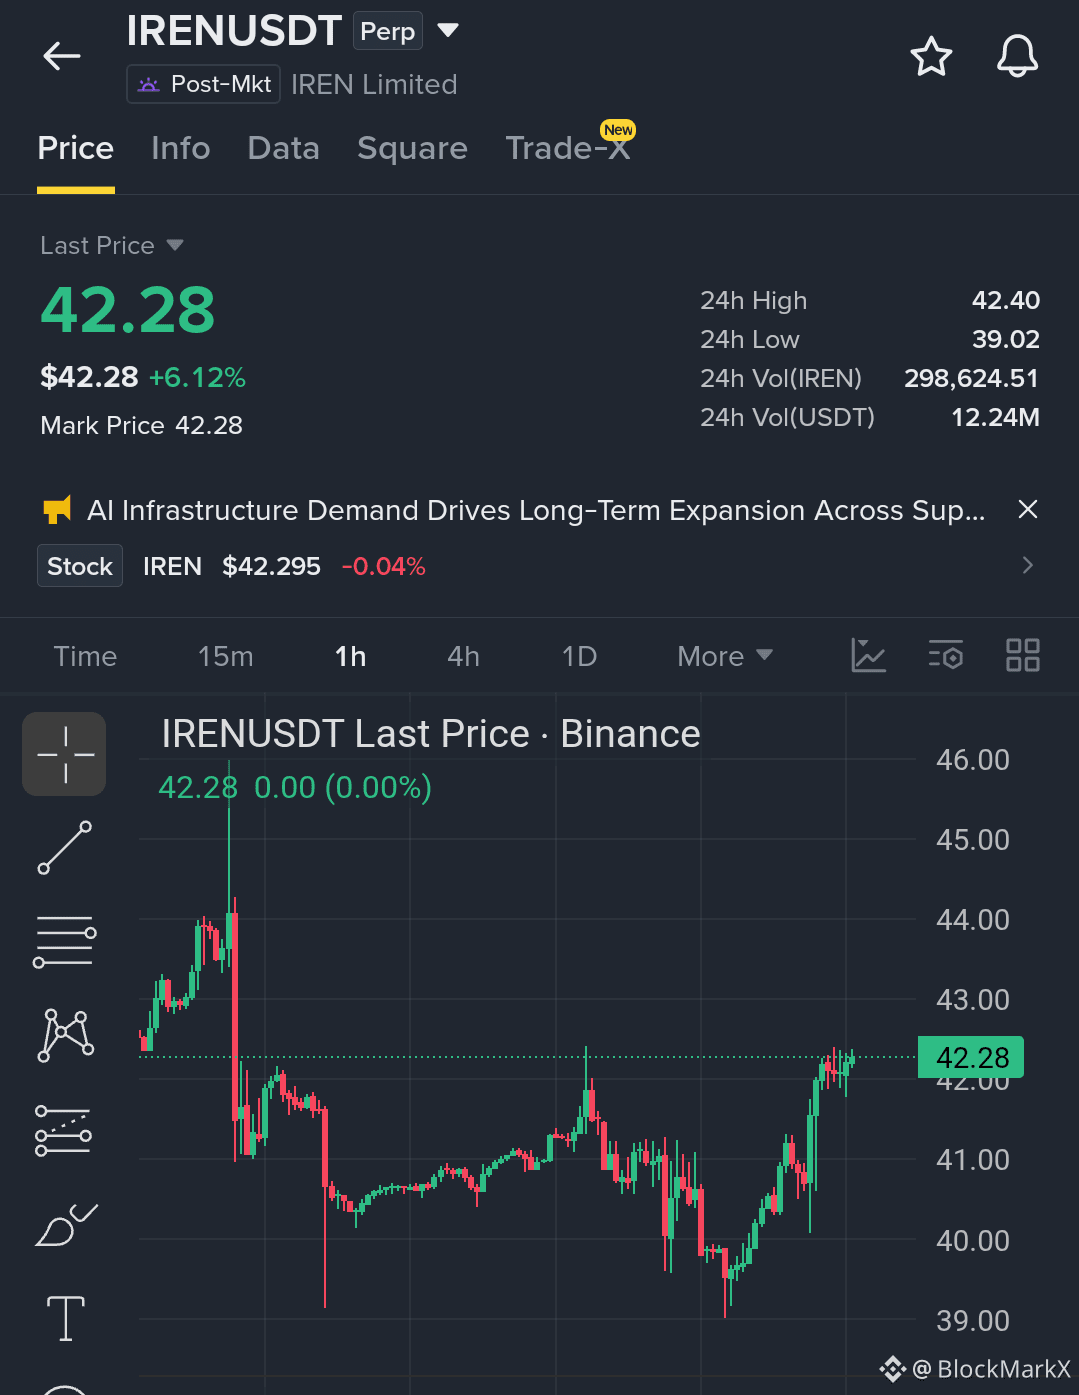Open the Data tab
The width and height of the screenshot is (1079, 1395).
(284, 148)
